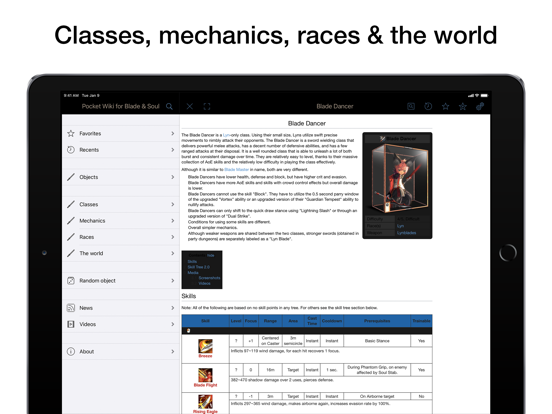
Task: Click the Recents clock icon in sidebar
Action: (71, 150)
